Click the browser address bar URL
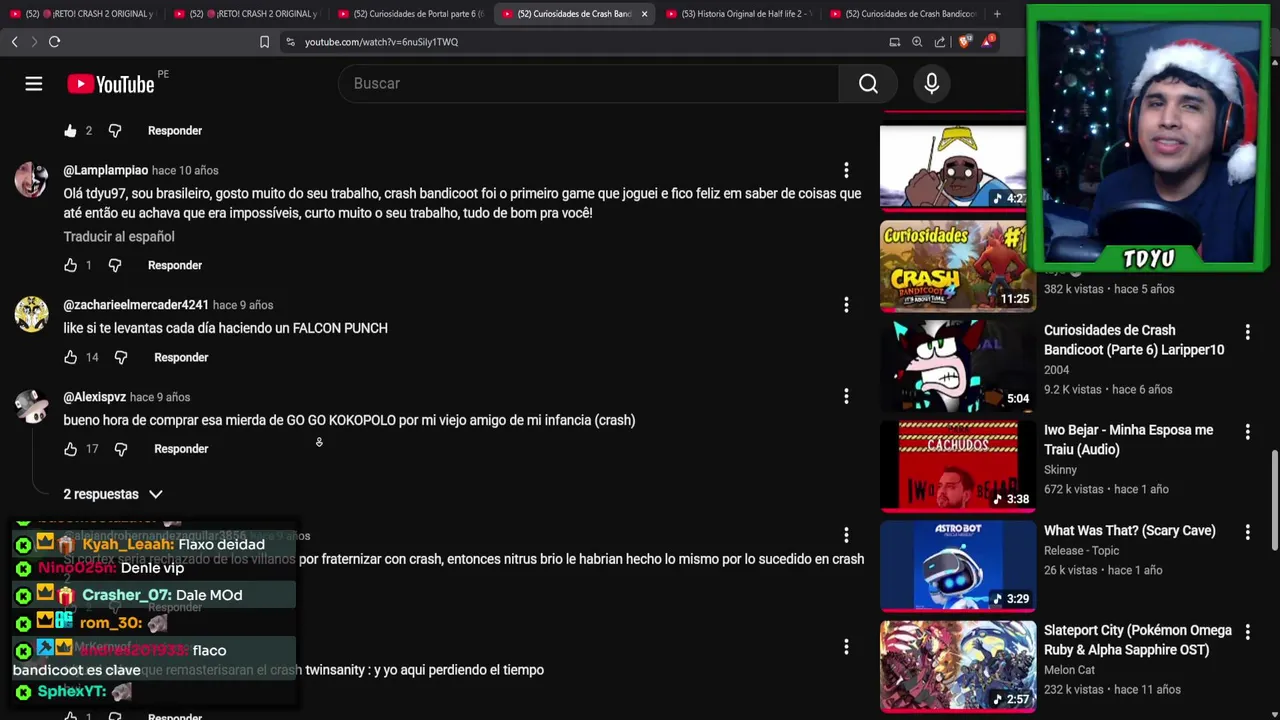Screen dimensions: 1280x720 coord(381,42)
